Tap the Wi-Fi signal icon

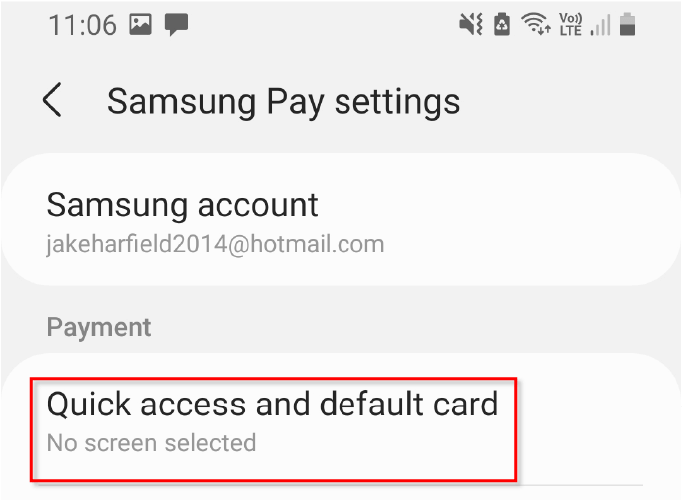click(x=536, y=24)
